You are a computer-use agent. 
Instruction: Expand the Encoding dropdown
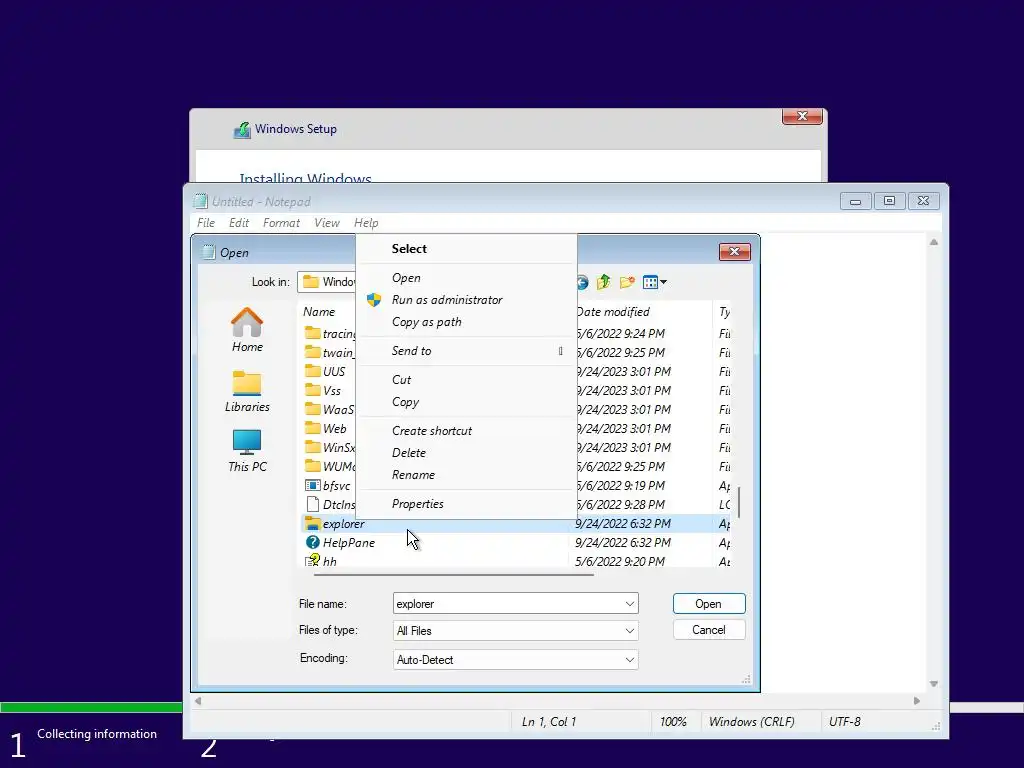(630, 660)
